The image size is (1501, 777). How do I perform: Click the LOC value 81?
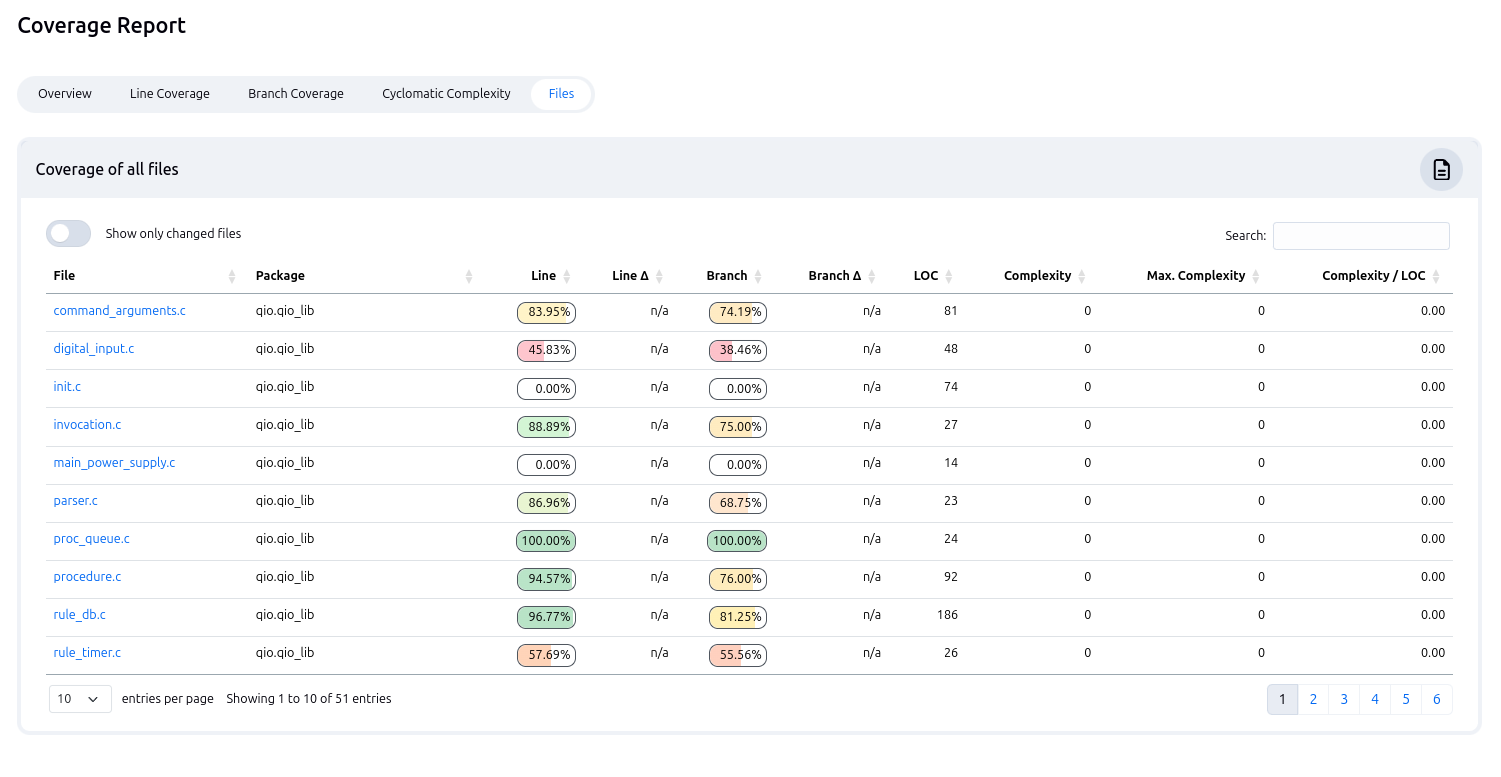pos(951,311)
